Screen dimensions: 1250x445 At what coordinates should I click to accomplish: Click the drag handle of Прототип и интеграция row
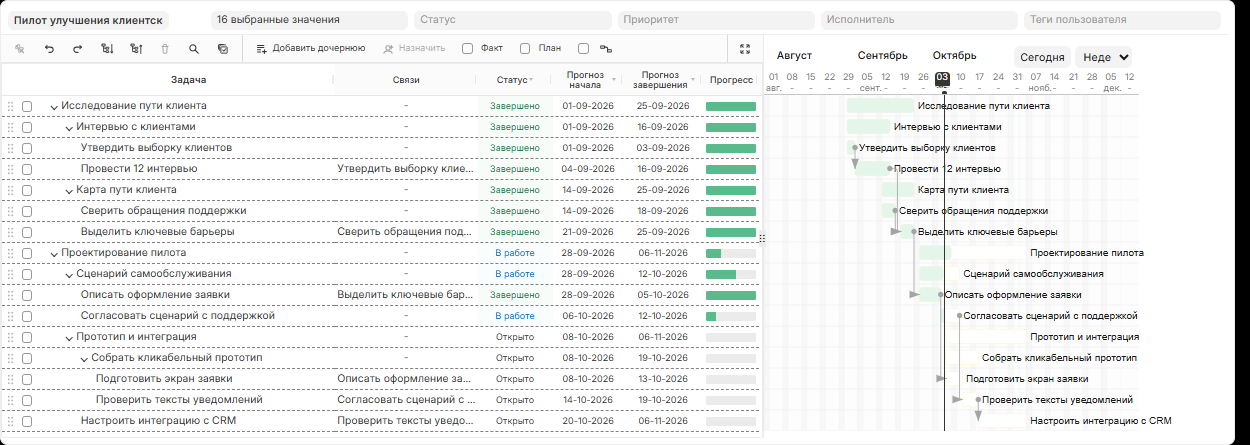tap(11, 337)
